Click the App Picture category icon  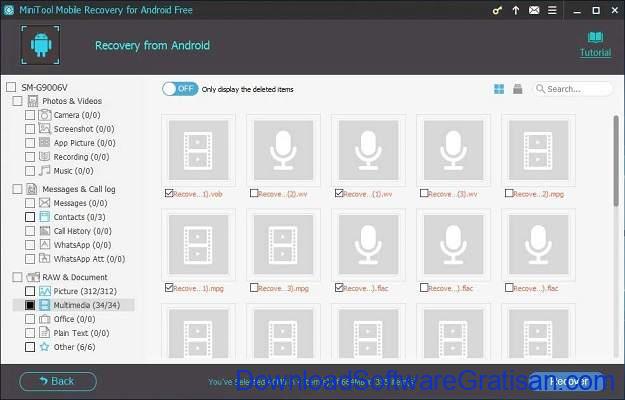click(45, 143)
